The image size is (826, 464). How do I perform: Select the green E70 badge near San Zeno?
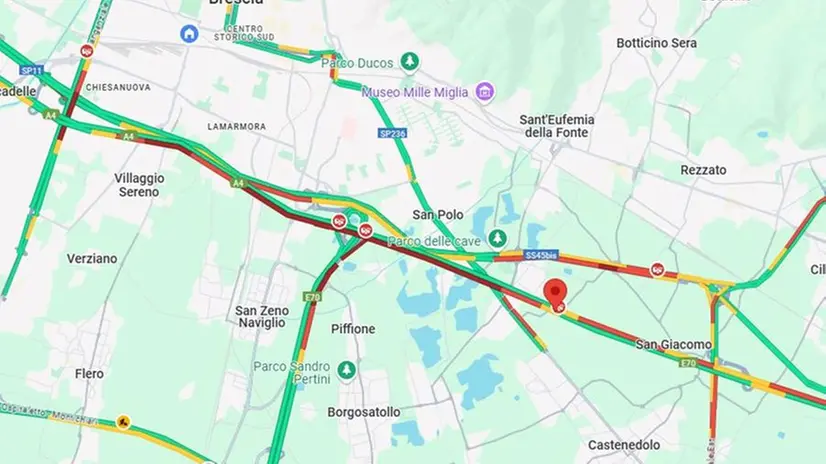click(312, 298)
